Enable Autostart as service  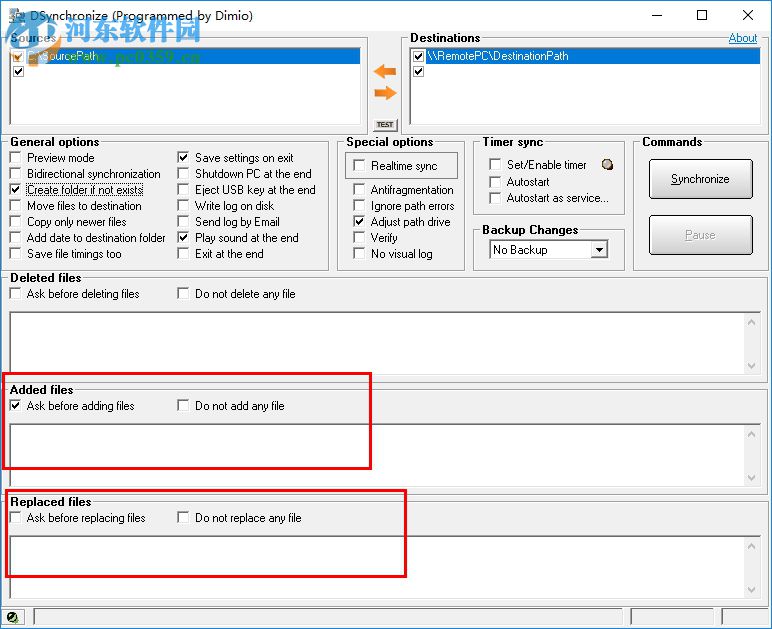click(x=495, y=198)
